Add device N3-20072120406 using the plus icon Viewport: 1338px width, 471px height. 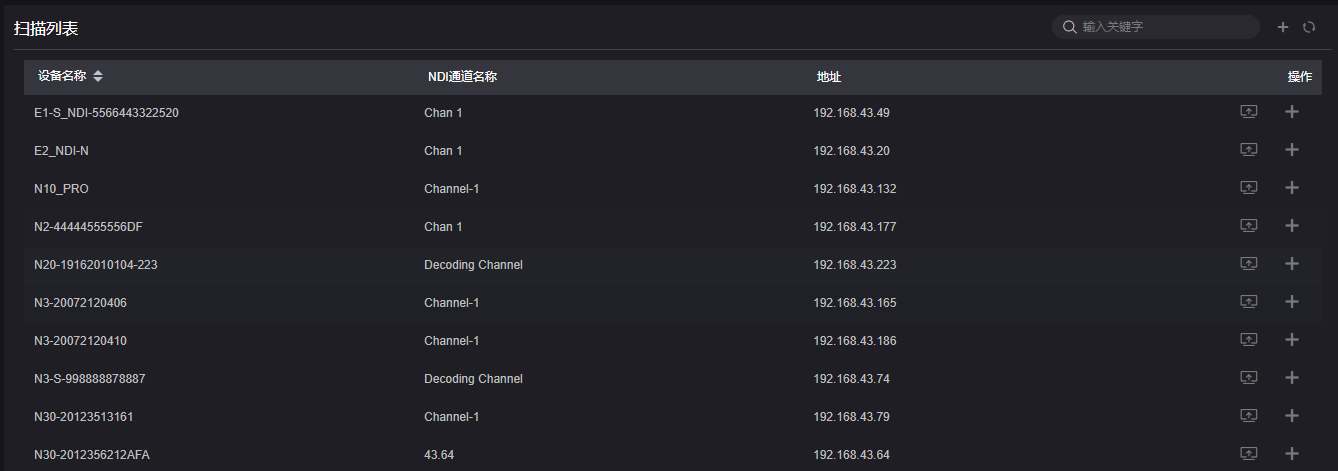click(x=1292, y=302)
